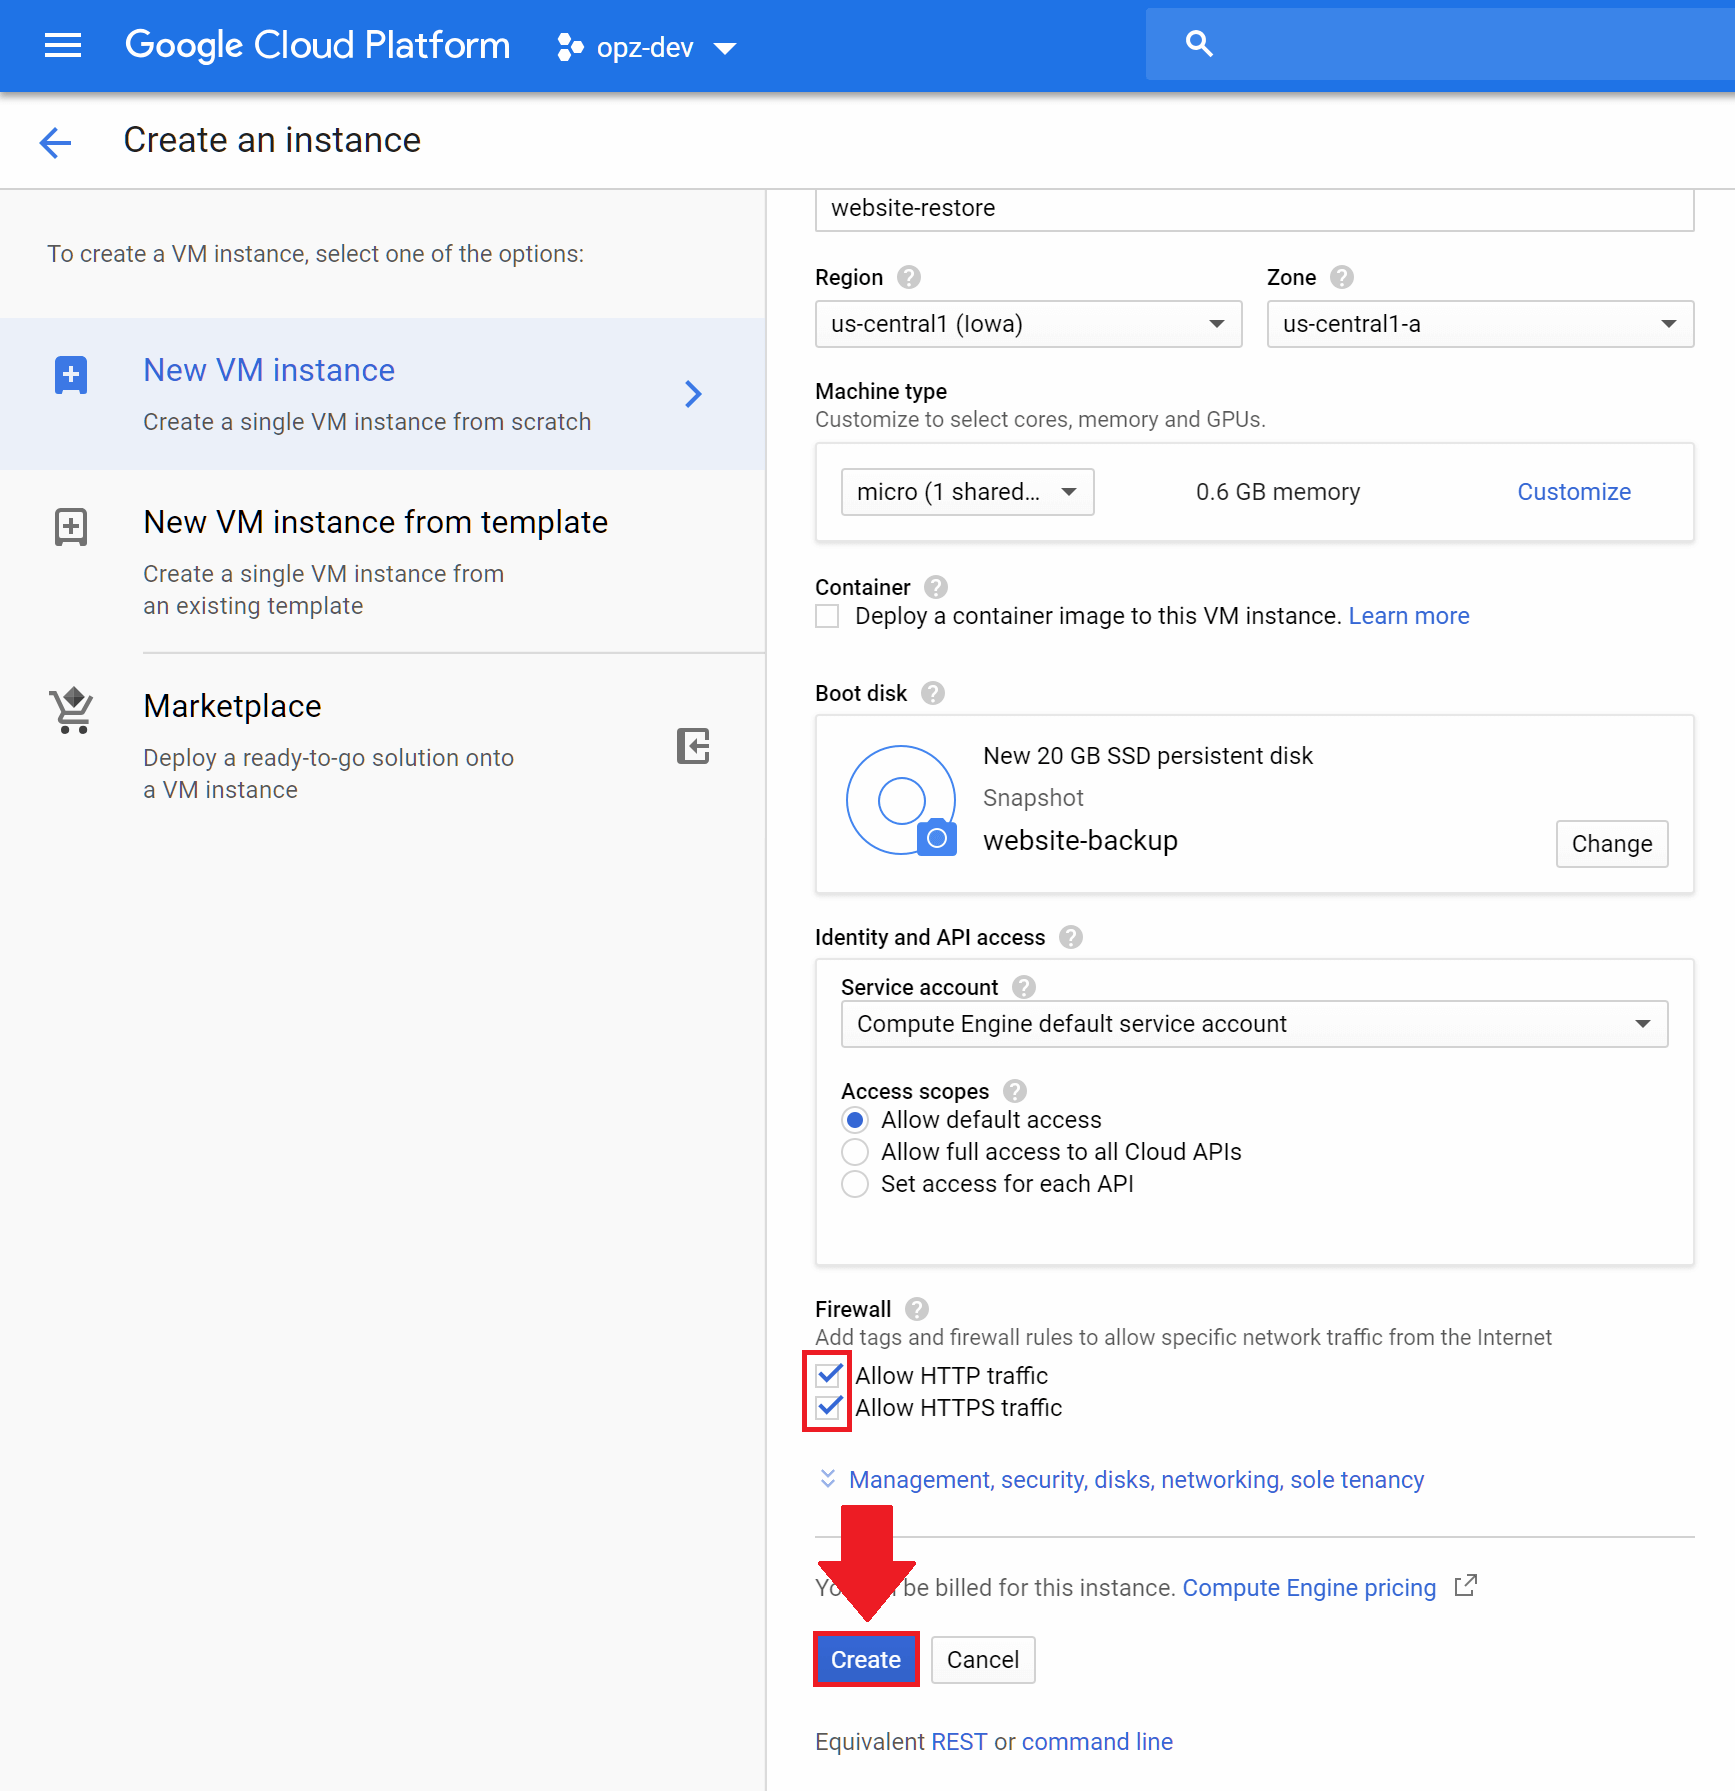Click the Google Cloud Platform logo text
1735x1791 pixels.
pos(317,46)
